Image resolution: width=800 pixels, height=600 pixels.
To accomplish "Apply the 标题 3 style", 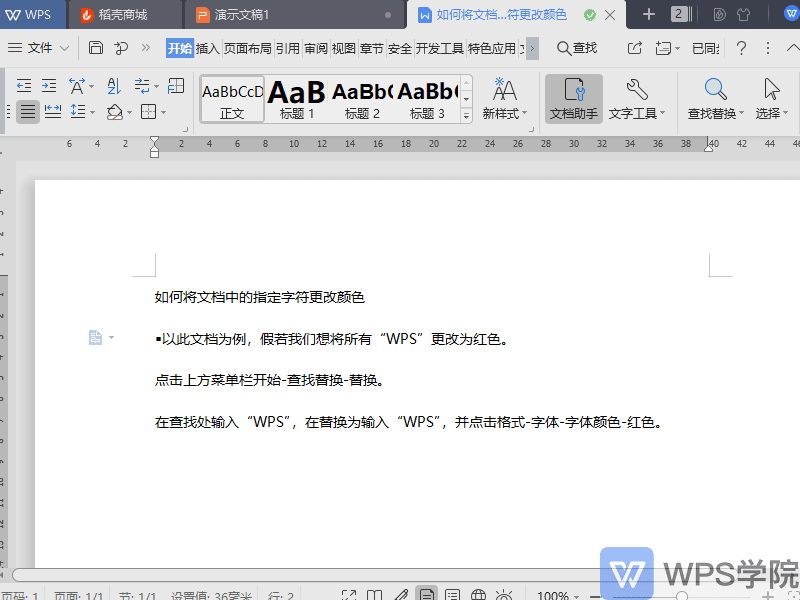I will tap(427, 99).
